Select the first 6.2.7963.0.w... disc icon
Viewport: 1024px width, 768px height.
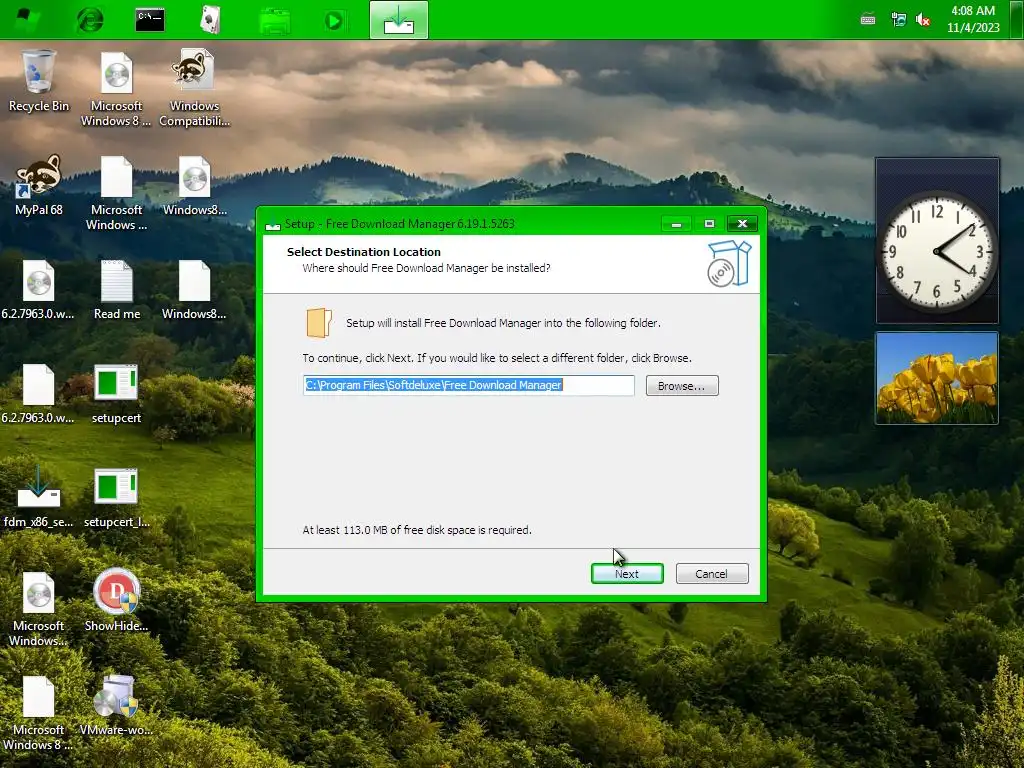click(39, 289)
